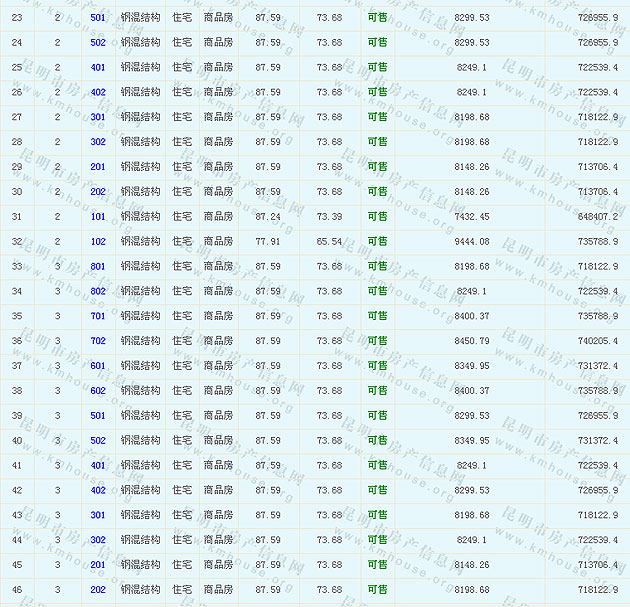Screen dimensions: 630x607
Task: Open room 401 link in row 25
Action: pos(97,68)
